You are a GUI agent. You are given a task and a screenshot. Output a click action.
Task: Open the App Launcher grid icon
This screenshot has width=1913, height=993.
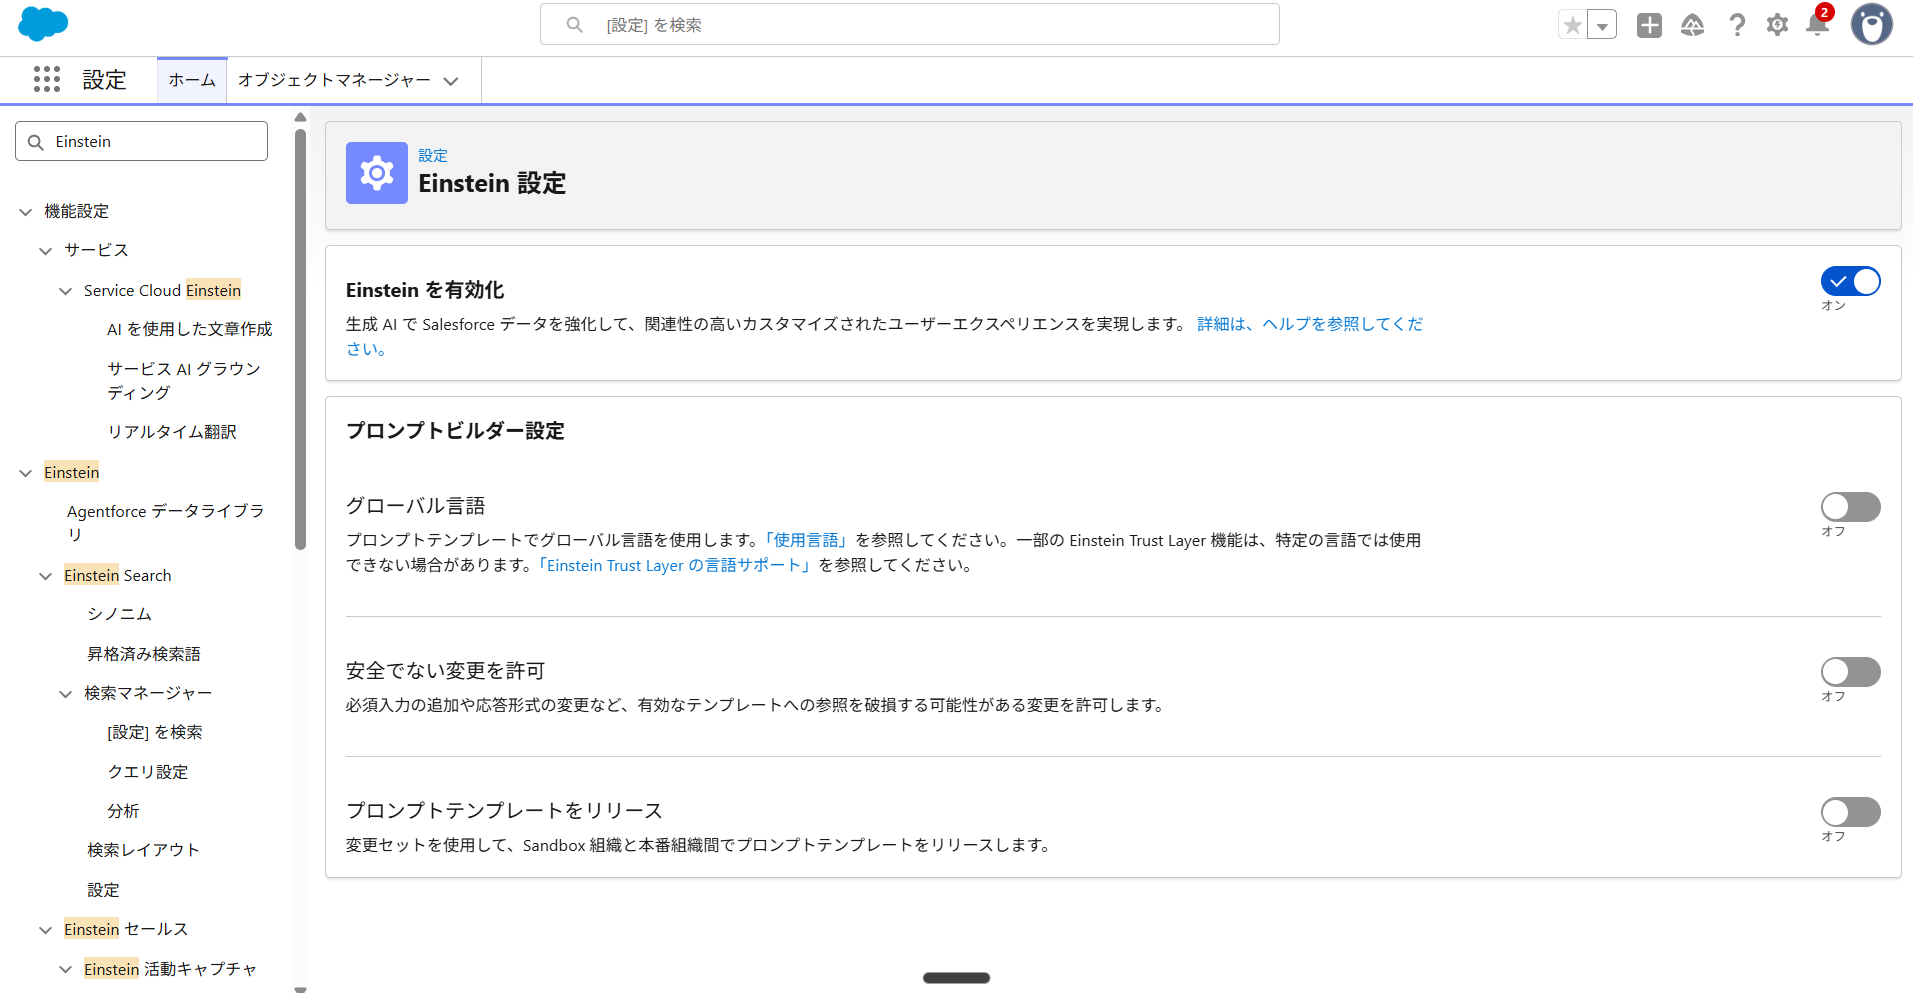(47, 79)
